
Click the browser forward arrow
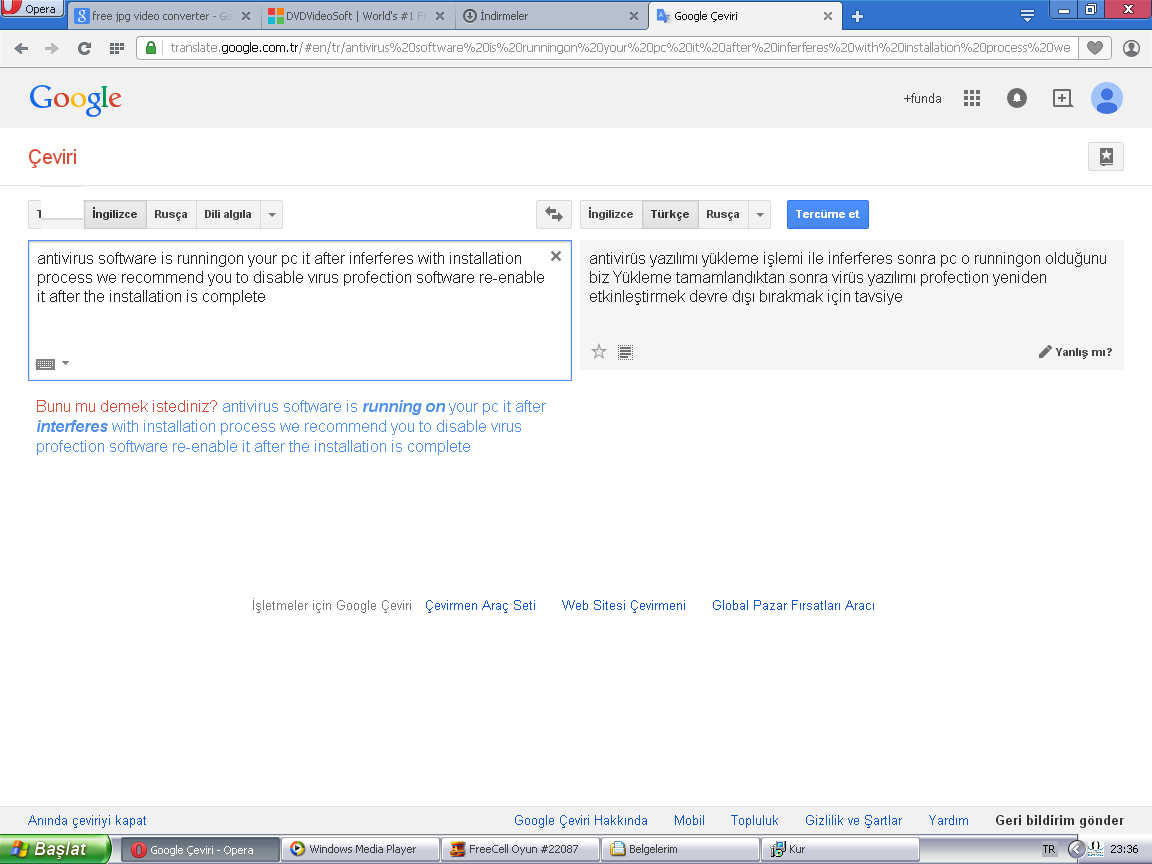(x=51, y=48)
